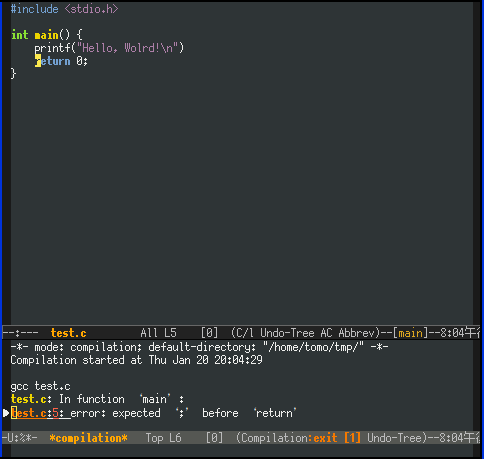Click the [0] indicator in compilation mode line

(214, 438)
